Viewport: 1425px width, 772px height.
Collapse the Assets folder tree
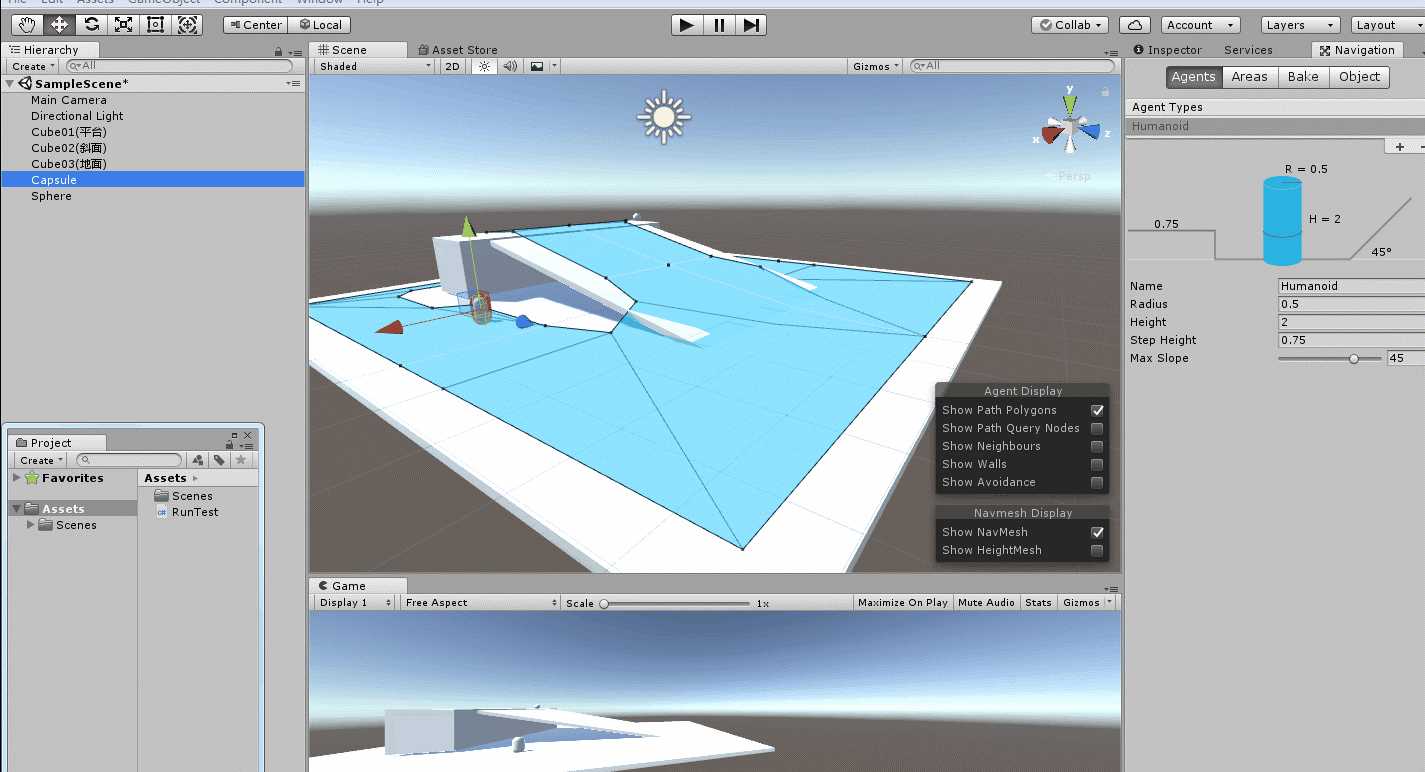(x=16, y=509)
